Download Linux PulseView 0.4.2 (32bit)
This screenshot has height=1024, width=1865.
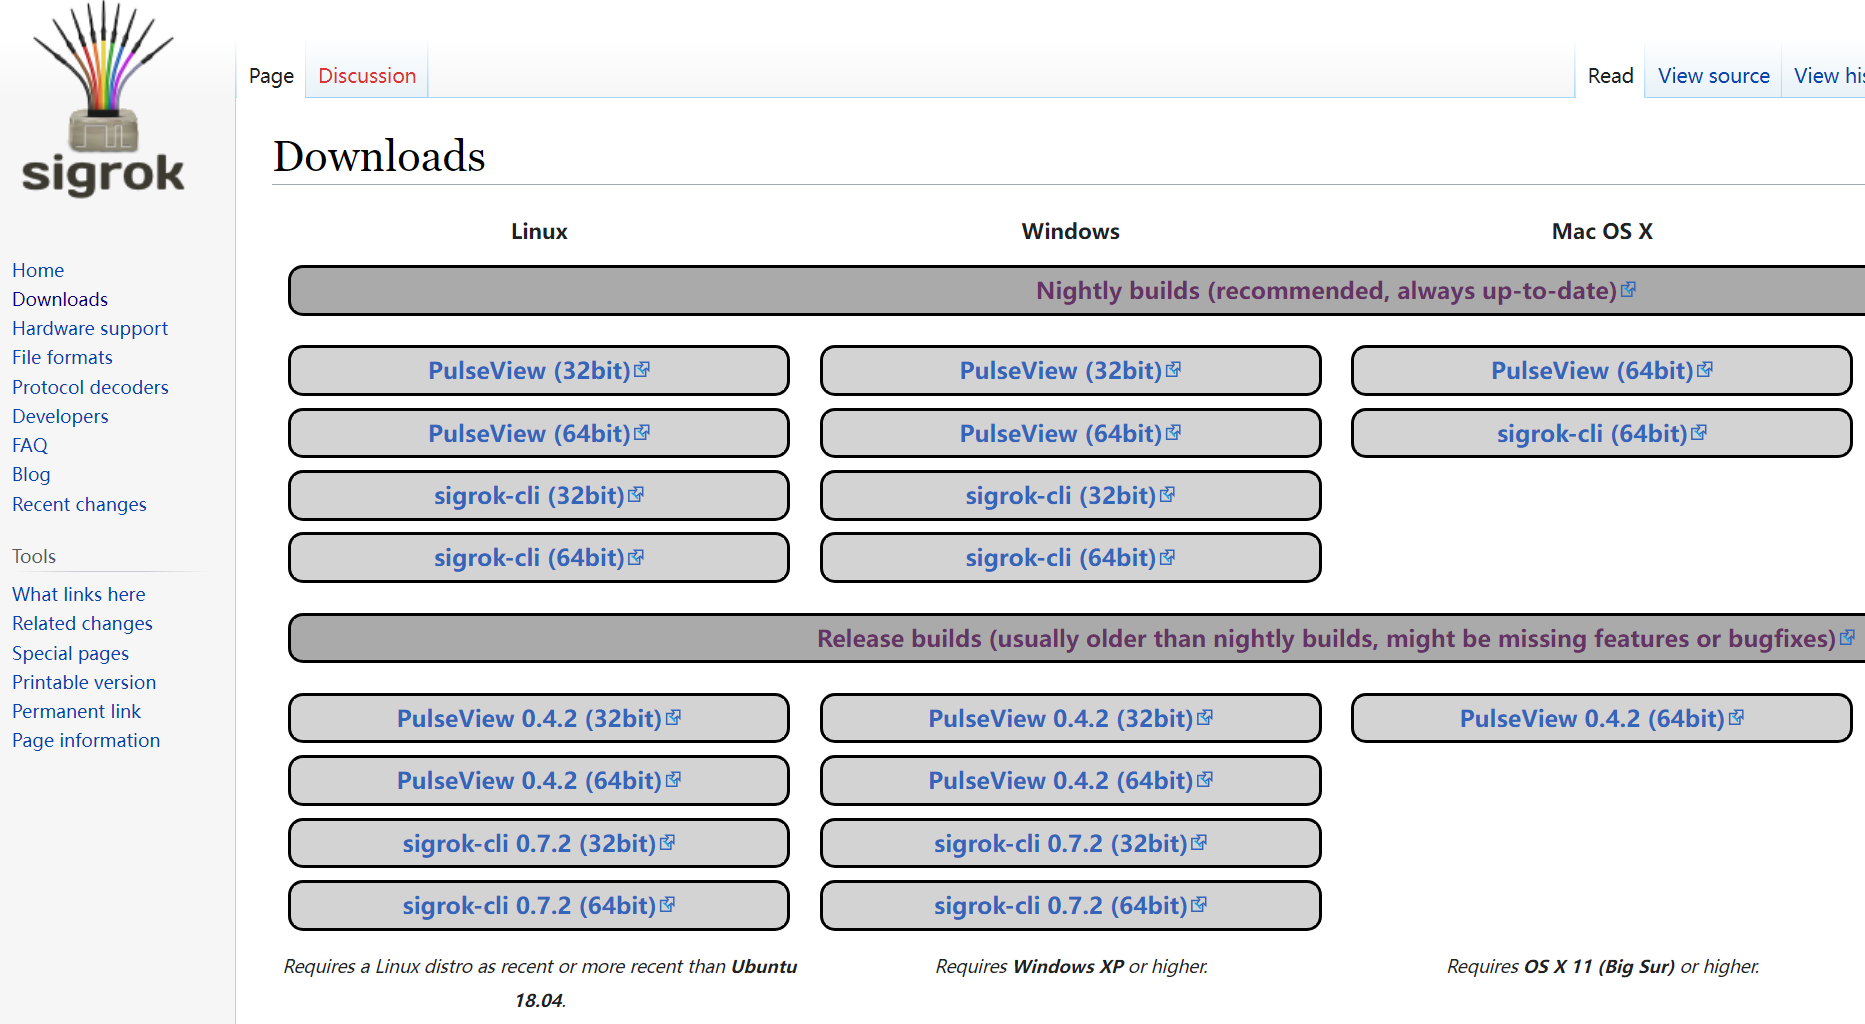(x=539, y=718)
